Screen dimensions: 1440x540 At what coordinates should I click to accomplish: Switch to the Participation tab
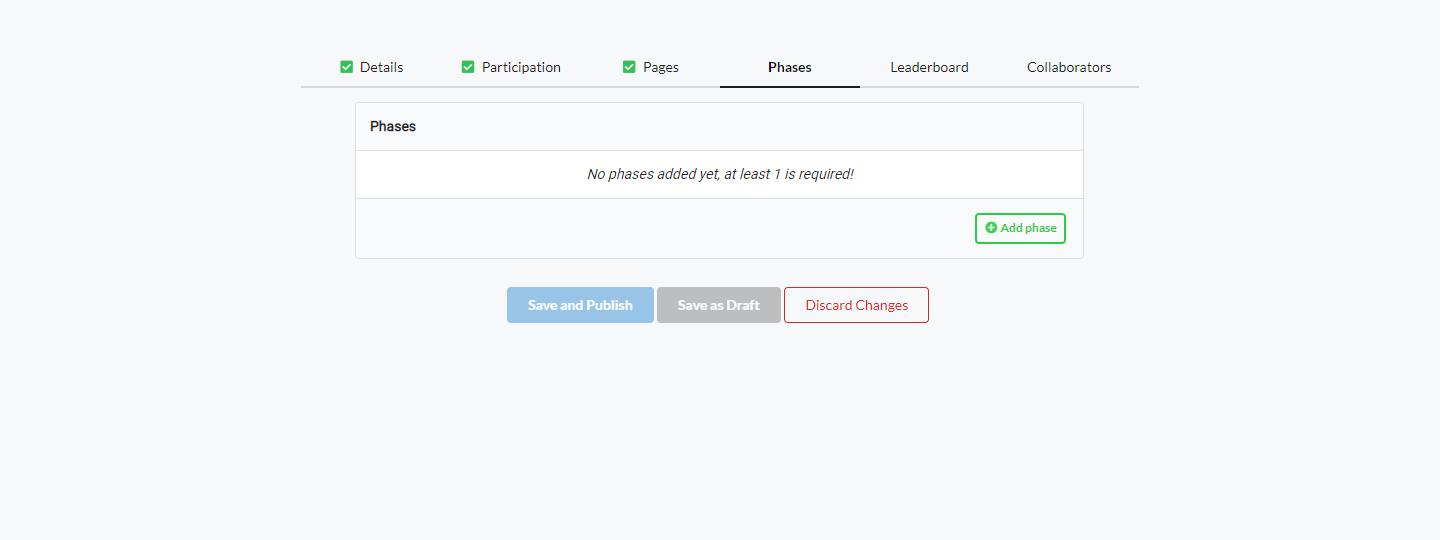(521, 67)
